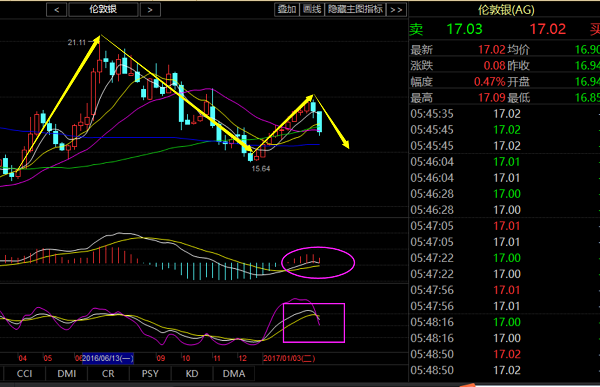Click the 2016/06/13 highlighted date marker
600x387 pixels.
108,358
